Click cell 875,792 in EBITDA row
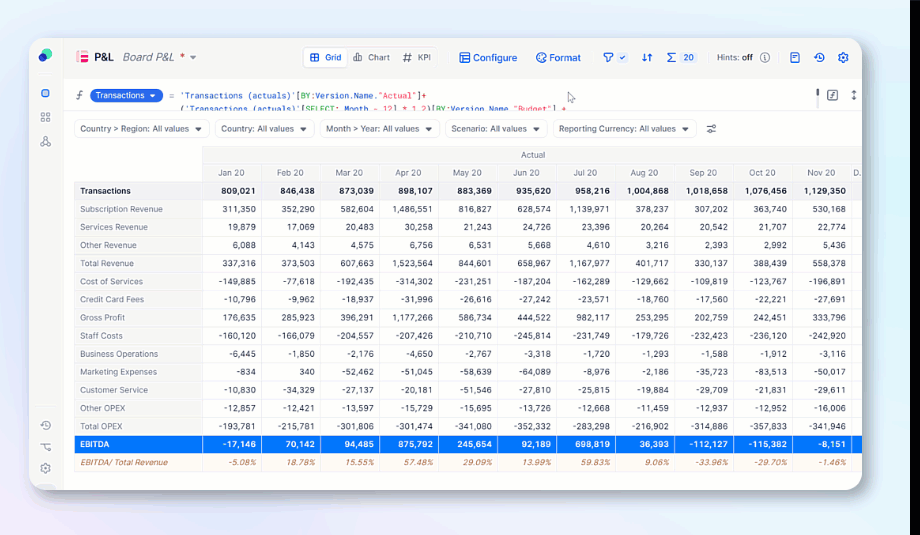Image resolution: width=920 pixels, height=535 pixels. click(x=409, y=444)
